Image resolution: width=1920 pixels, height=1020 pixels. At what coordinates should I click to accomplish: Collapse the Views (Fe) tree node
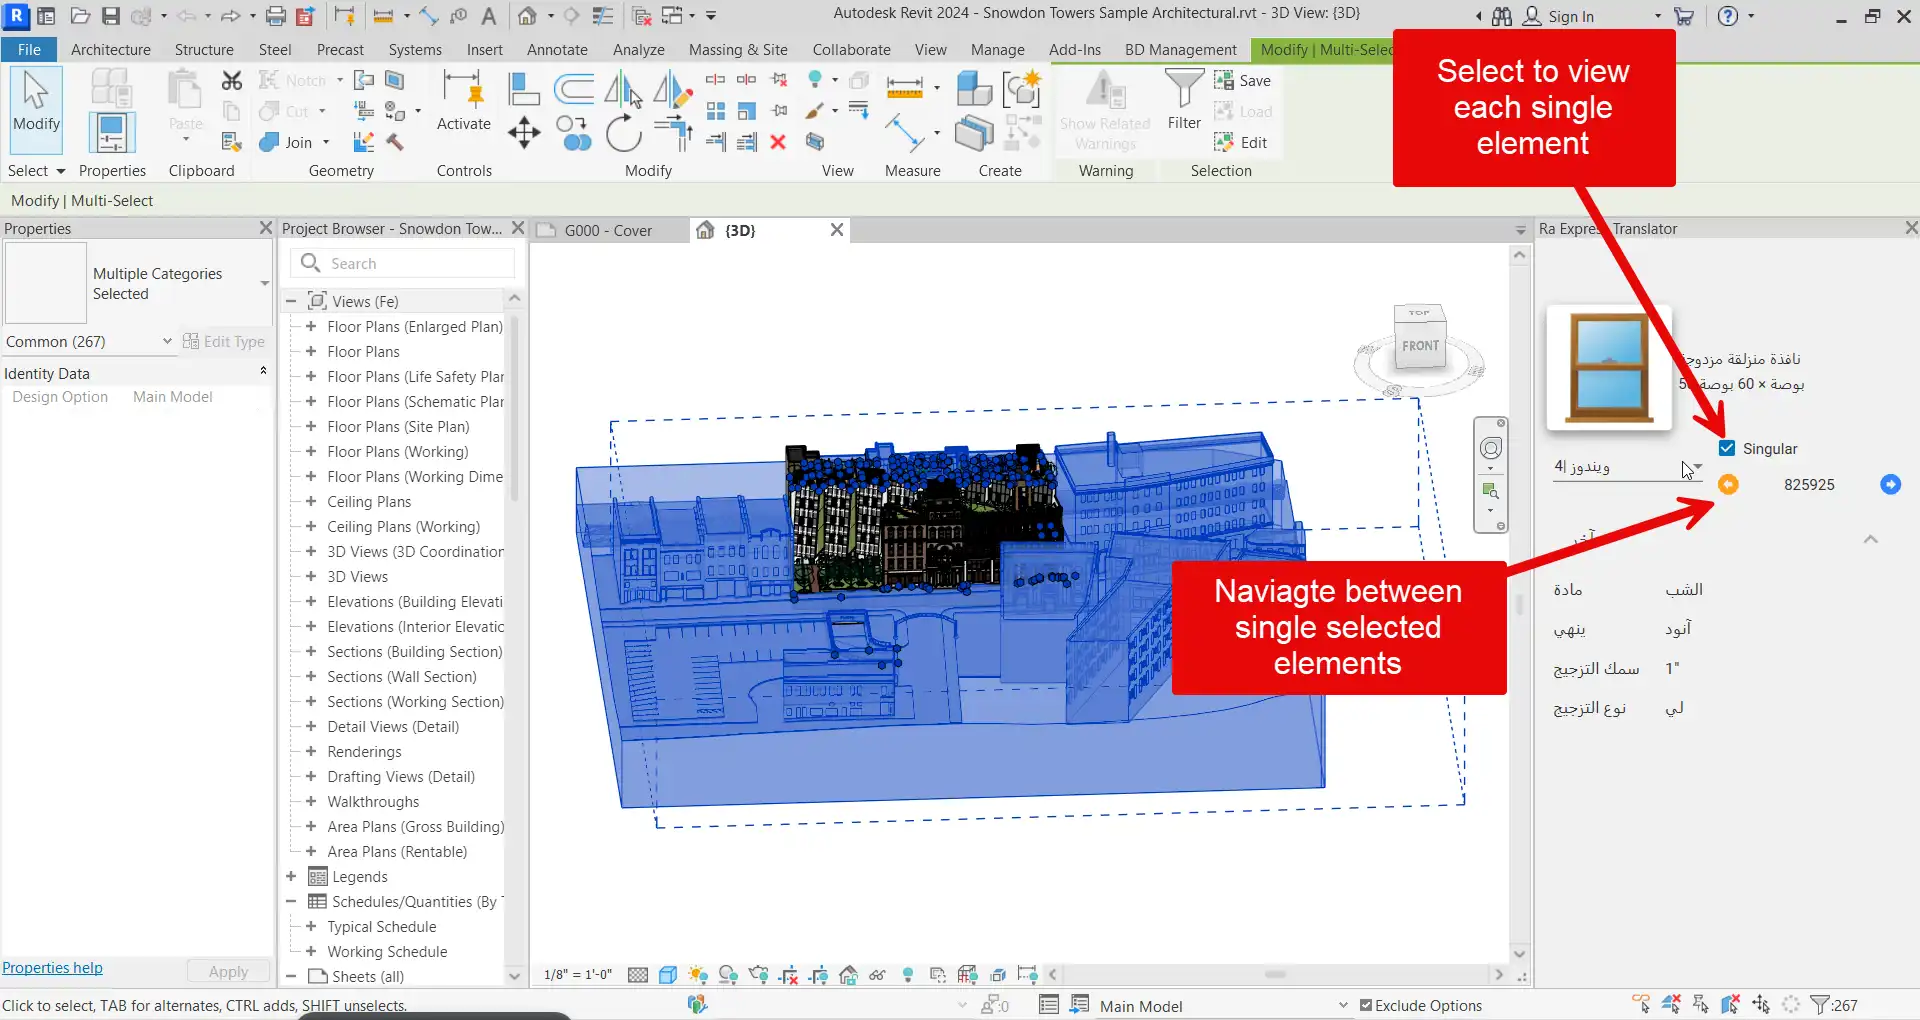pos(291,301)
